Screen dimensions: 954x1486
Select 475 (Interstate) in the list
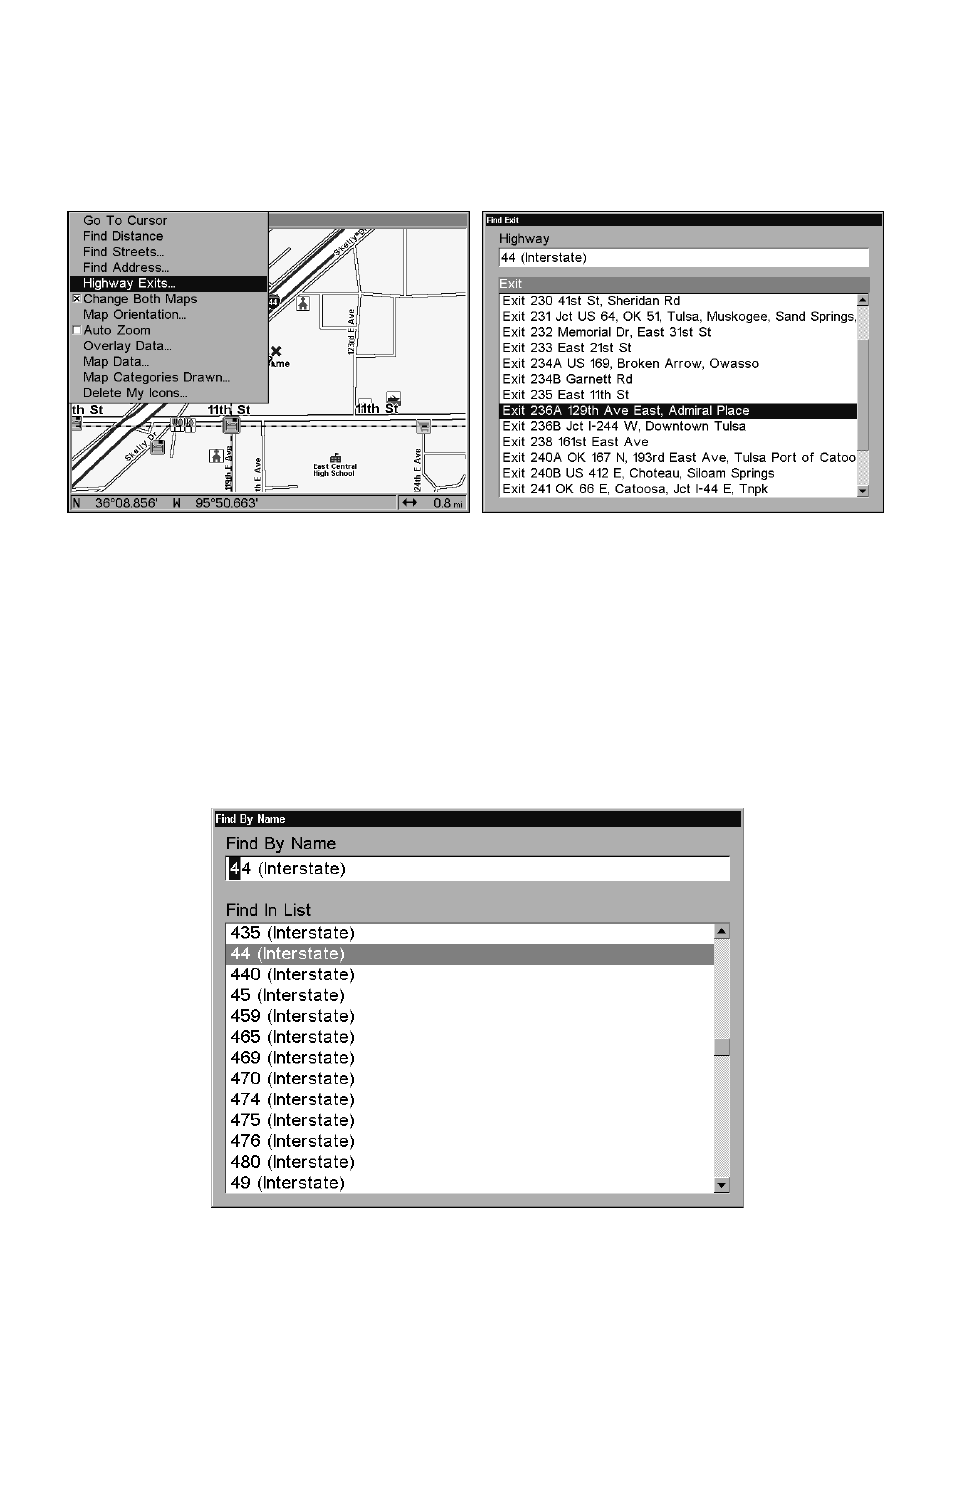470,1121
